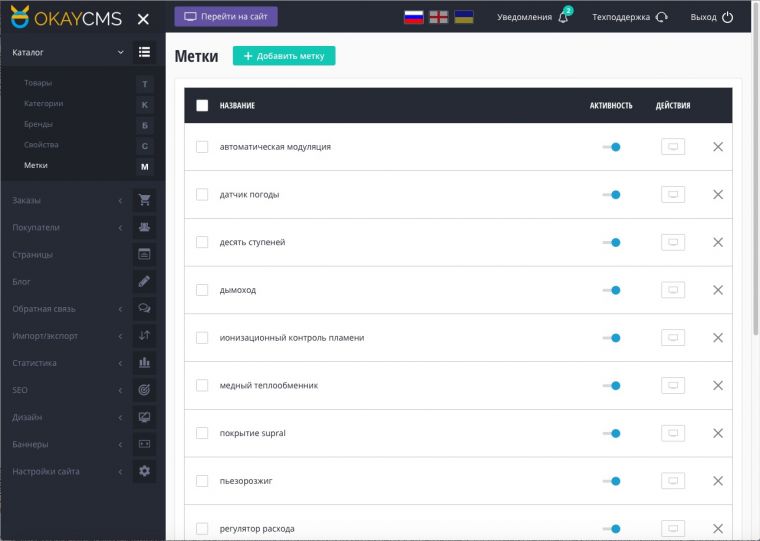
Task: Click the Blog pencil icon
Action: click(145, 281)
